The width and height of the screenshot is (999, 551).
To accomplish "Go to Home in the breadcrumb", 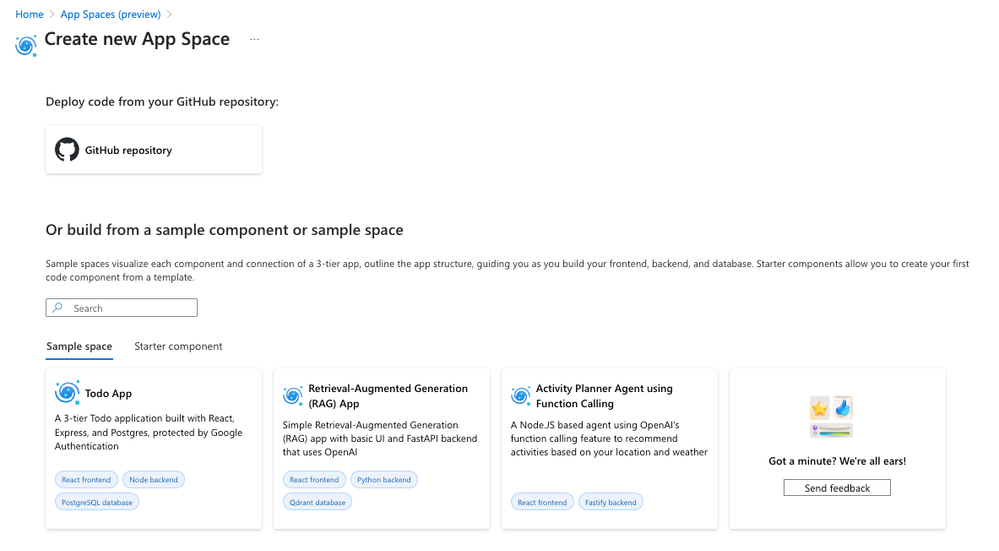I will tap(29, 14).
